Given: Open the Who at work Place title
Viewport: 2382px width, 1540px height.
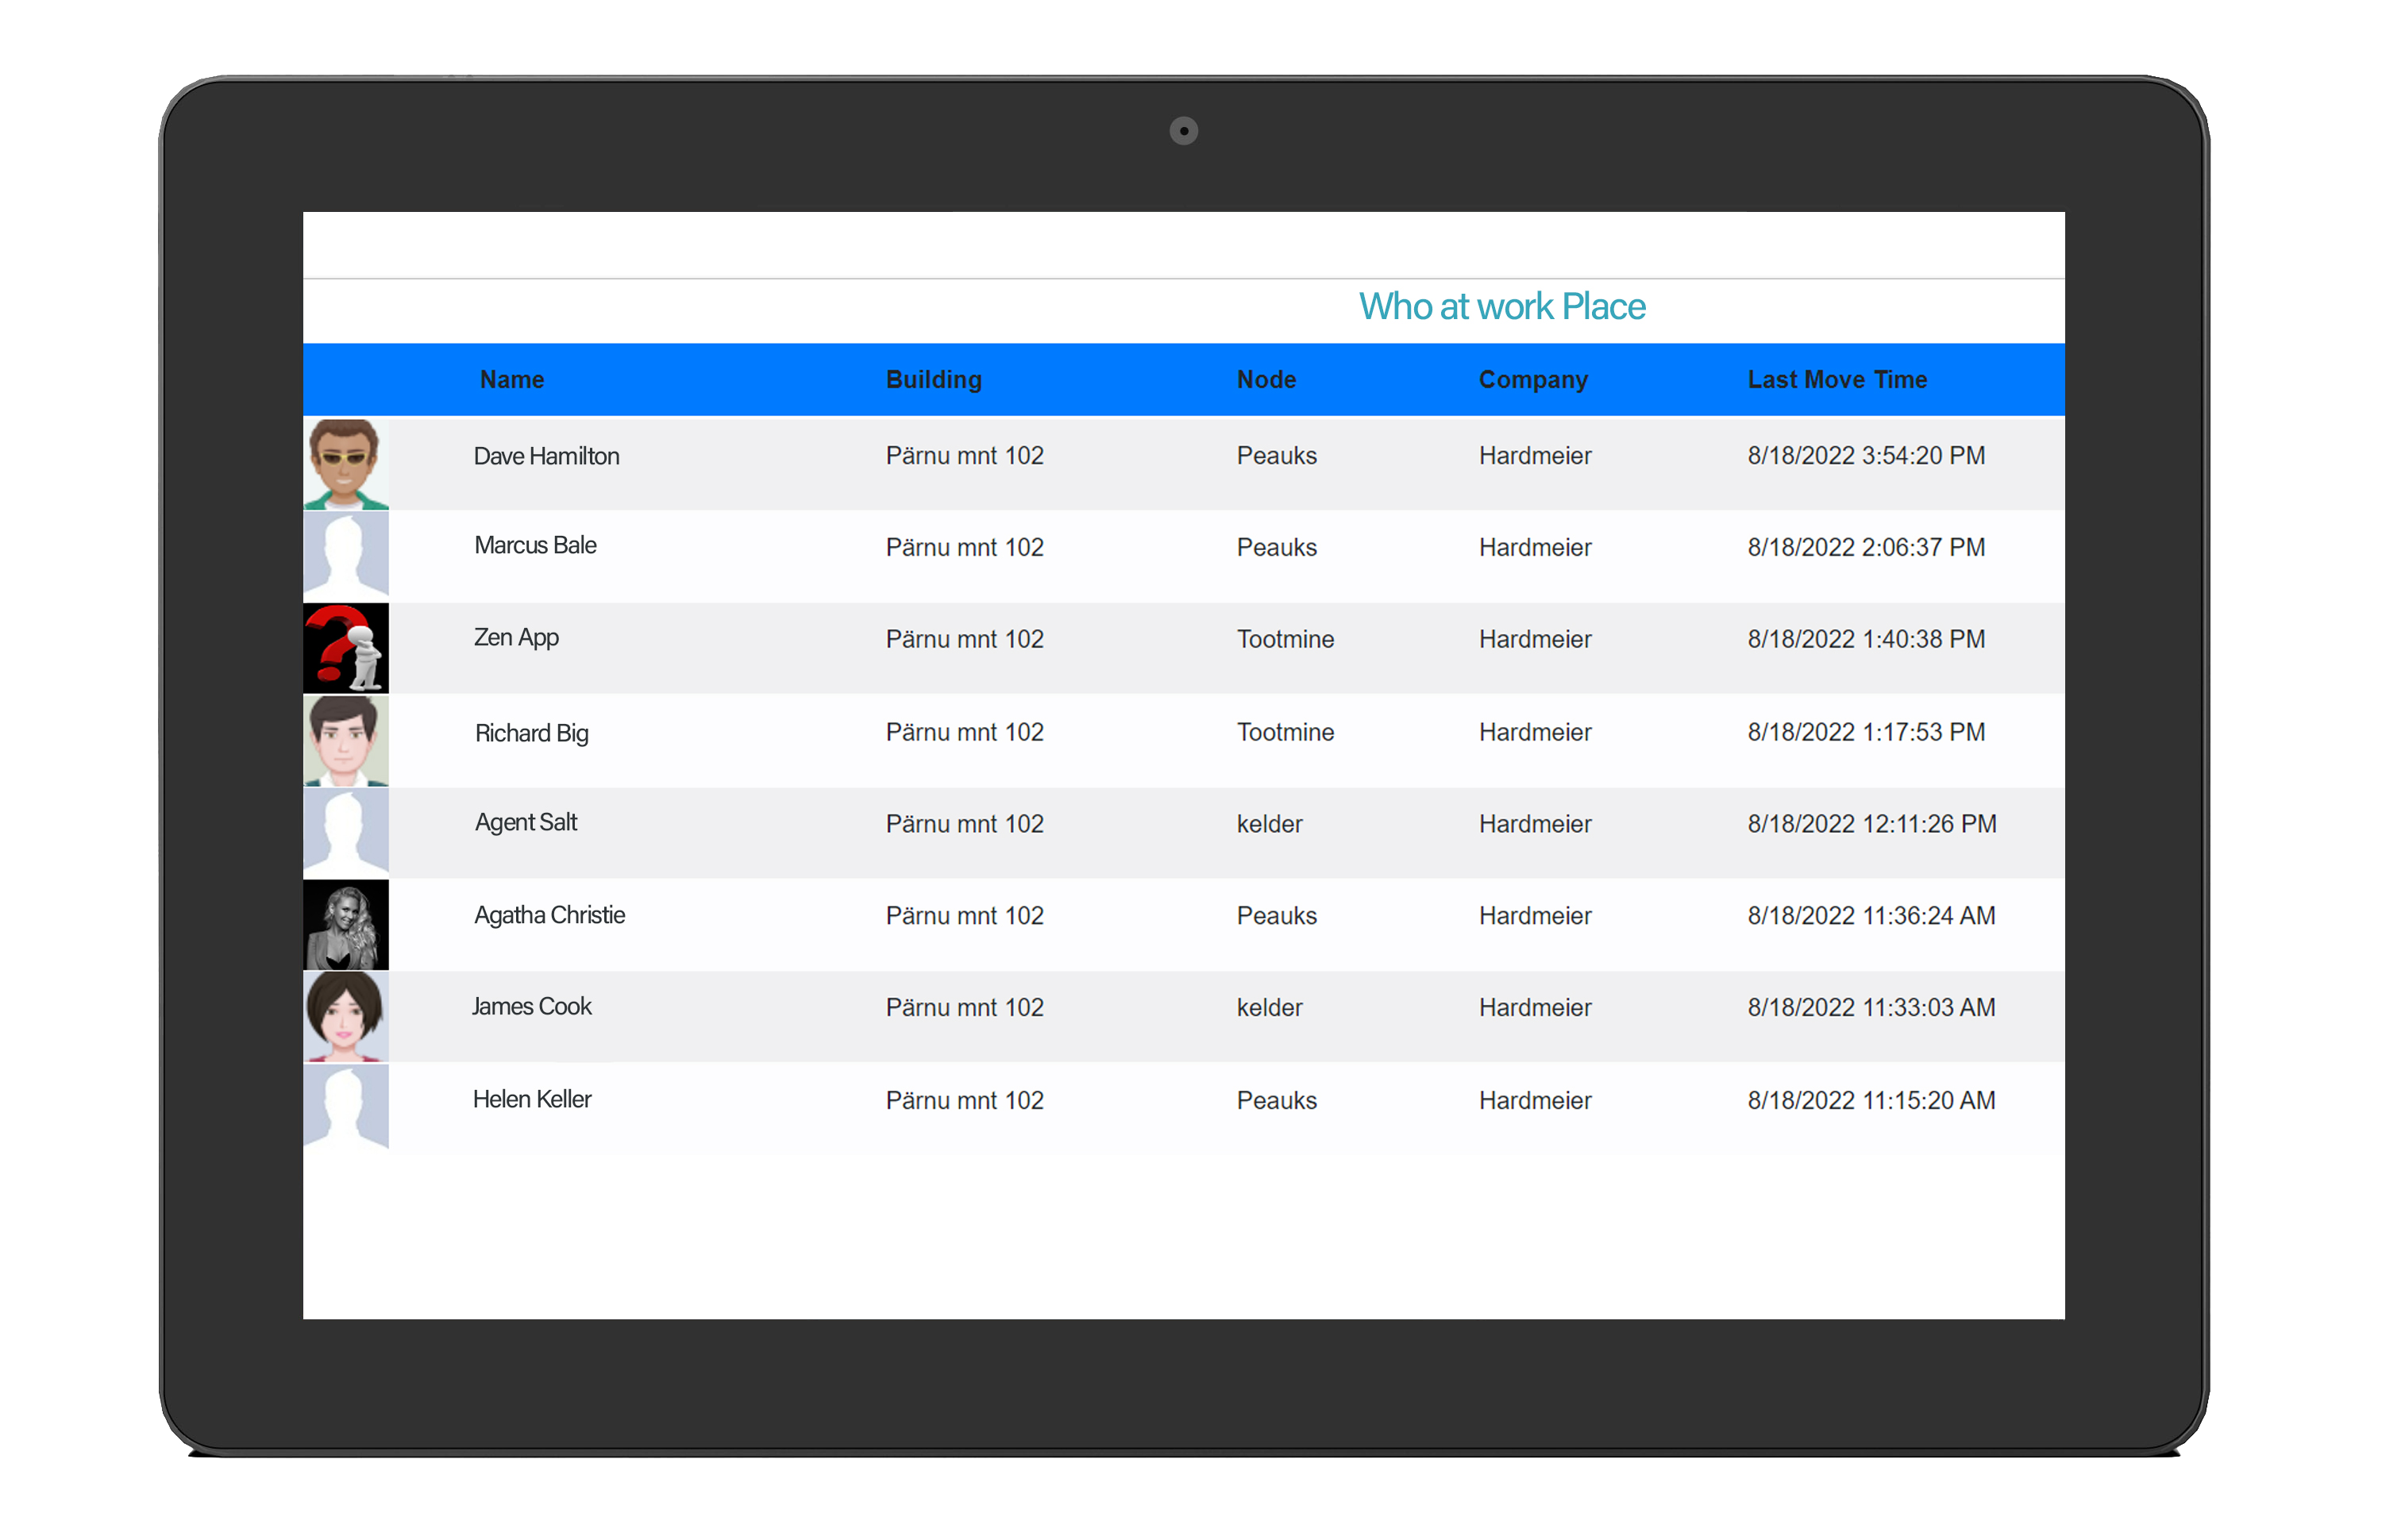Looking at the screenshot, I should tap(1501, 306).
